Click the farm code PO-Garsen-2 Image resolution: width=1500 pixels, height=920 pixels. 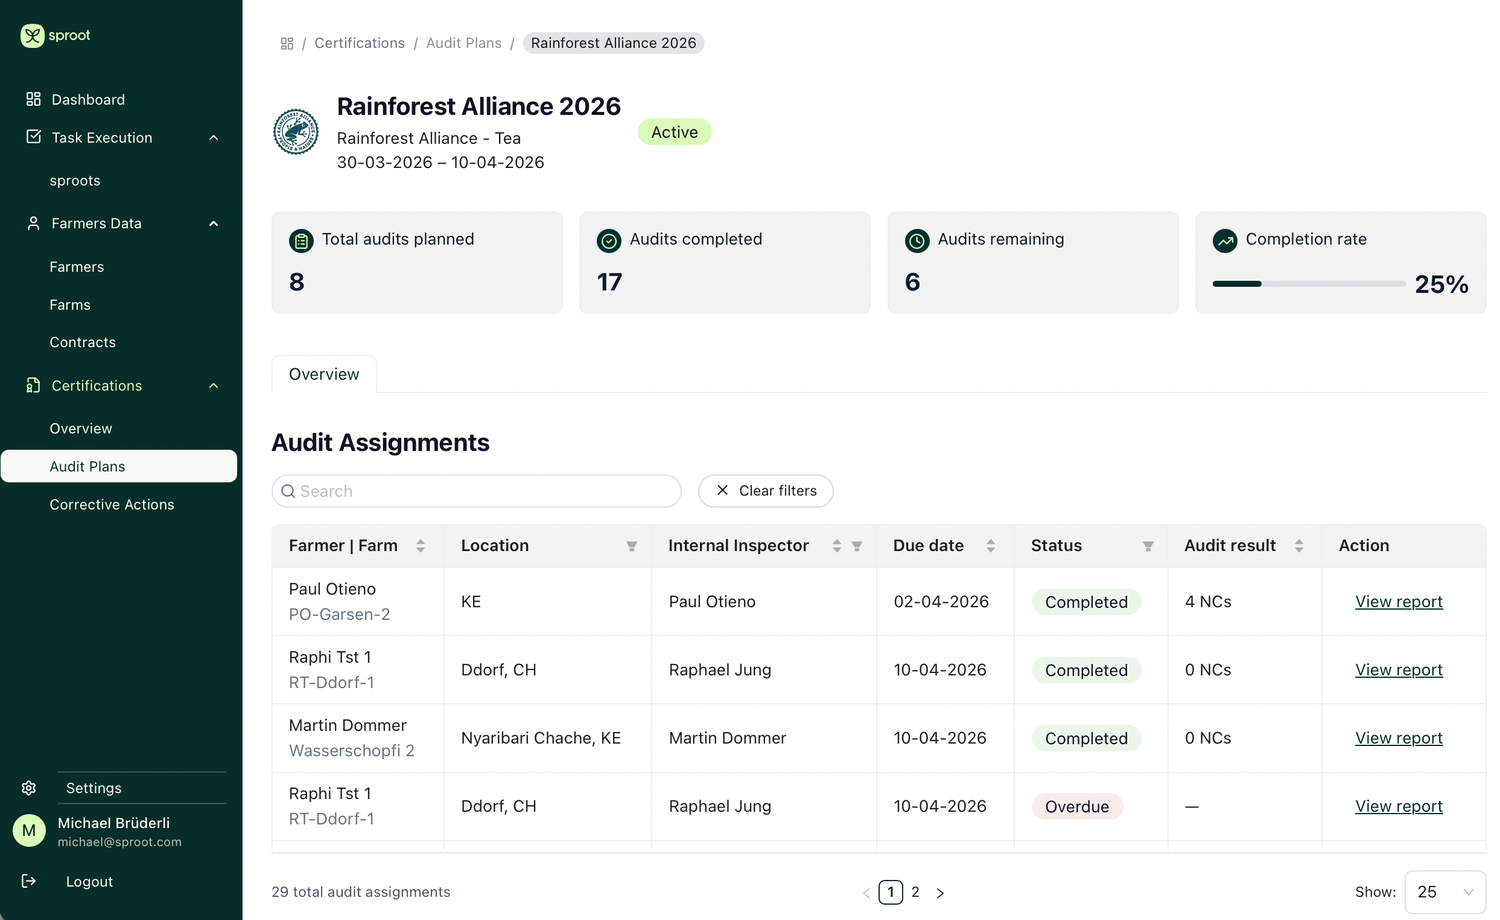pyautogui.click(x=340, y=614)
